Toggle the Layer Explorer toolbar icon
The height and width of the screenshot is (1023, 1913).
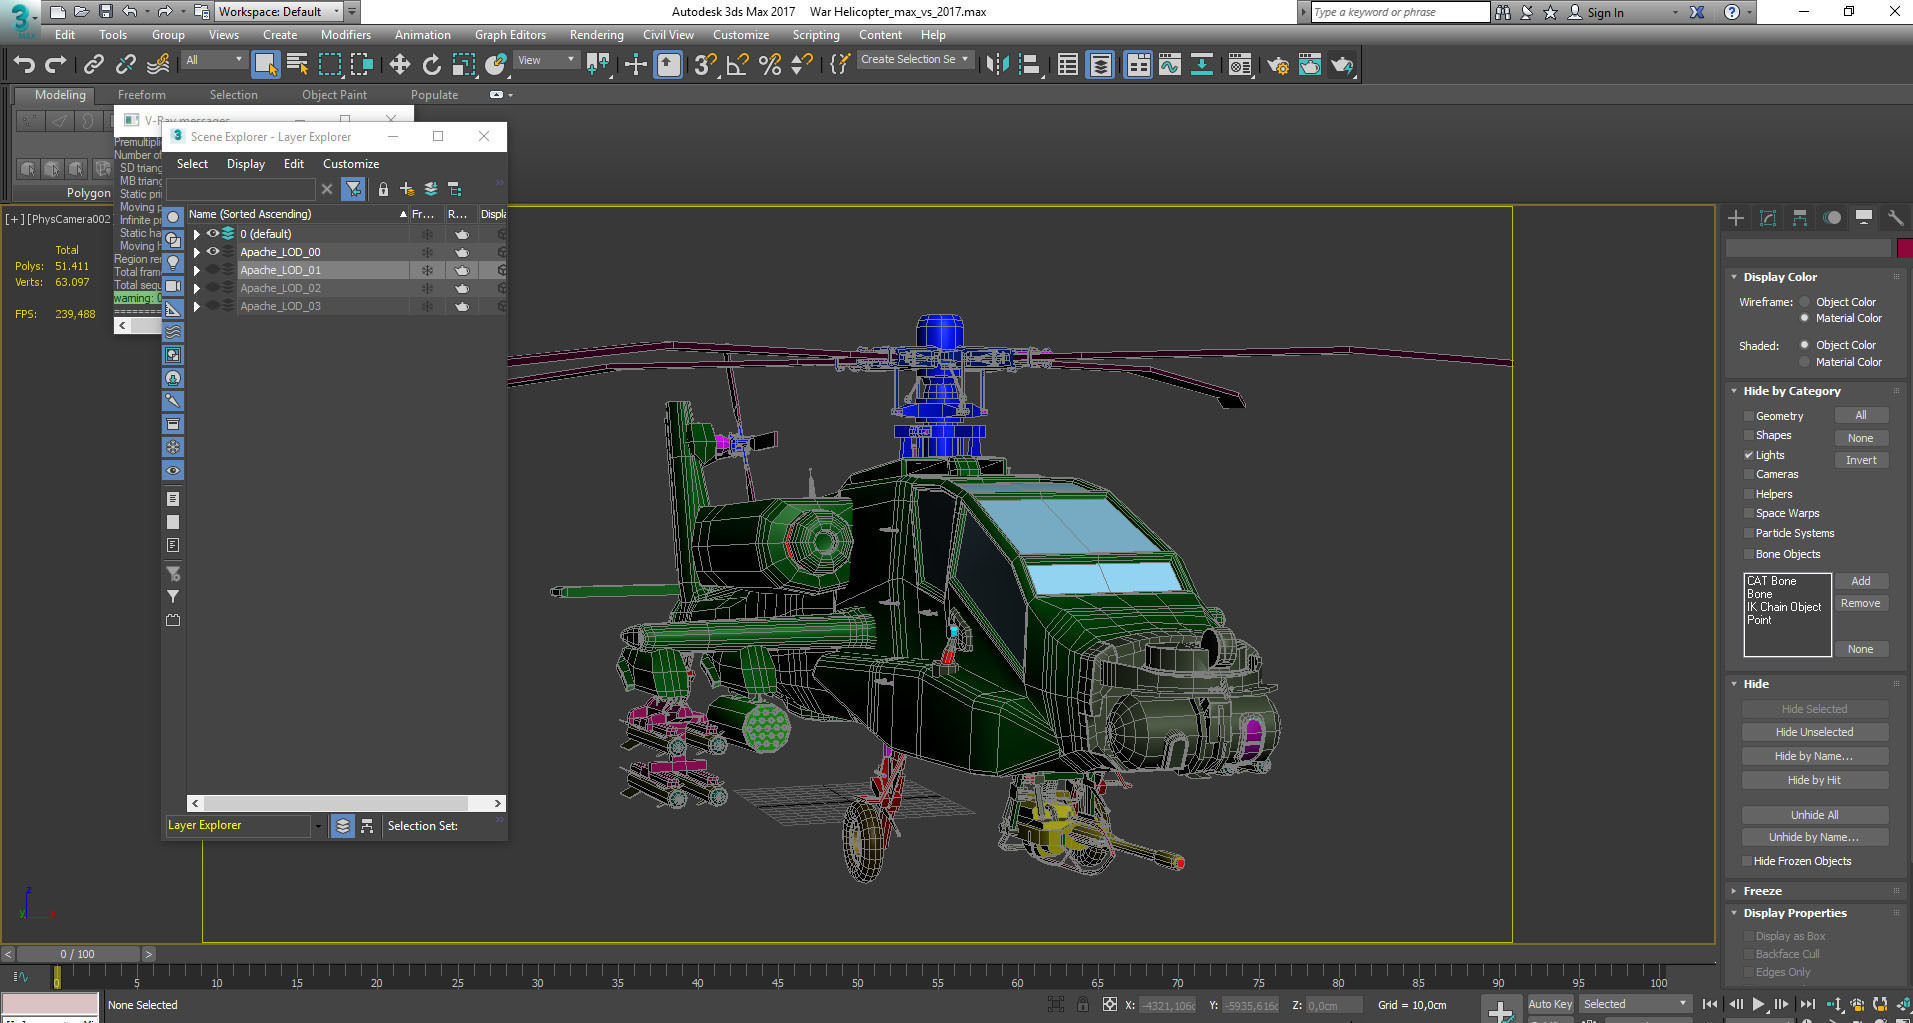pos(1100,65)
